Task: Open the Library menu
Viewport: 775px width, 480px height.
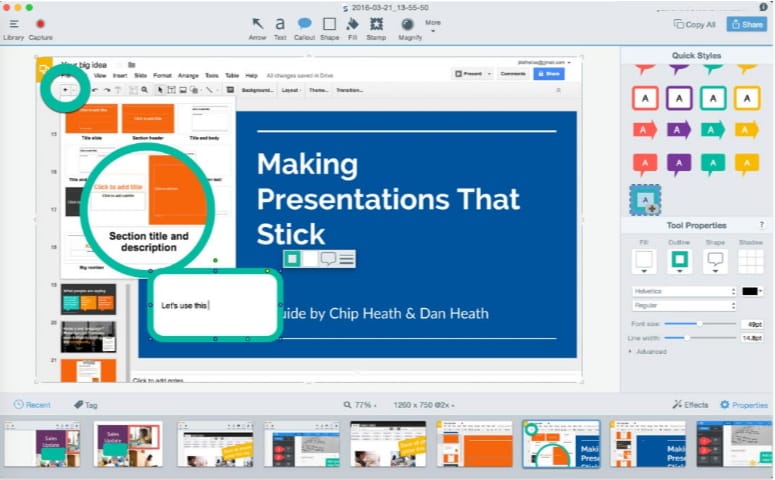Action: (x=13, y=29)
